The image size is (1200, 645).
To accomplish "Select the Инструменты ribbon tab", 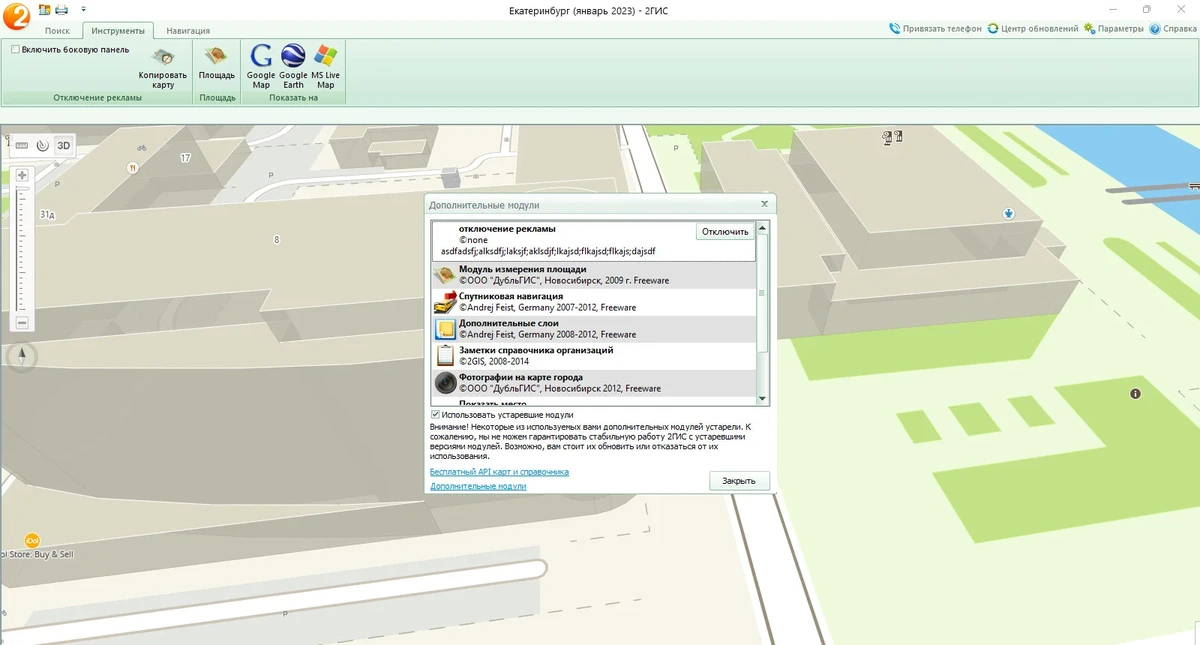I will click(118, 31).
